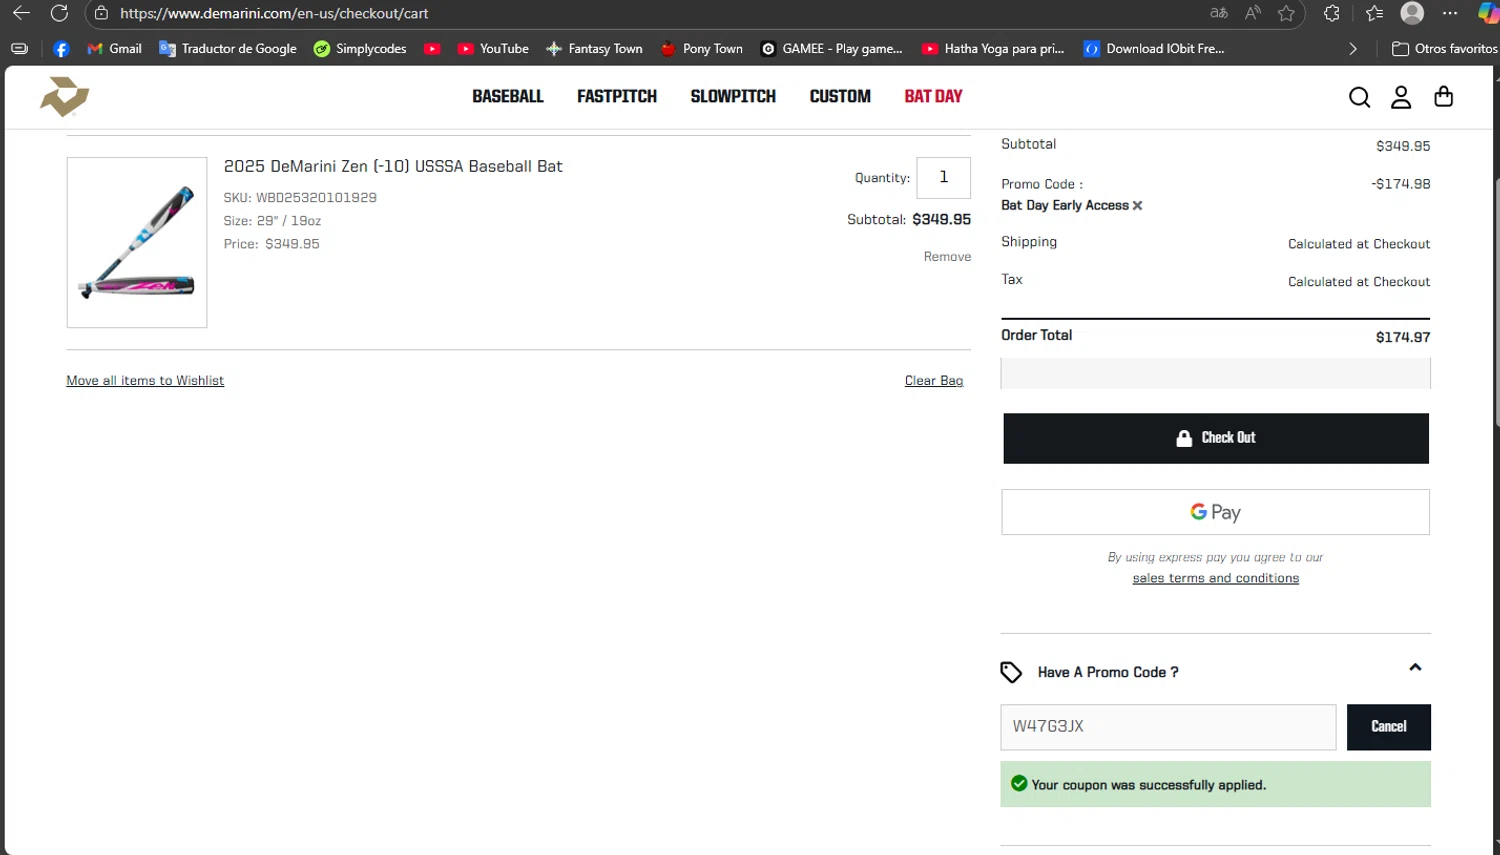Click the SKU WBD25320101929 text
This screenshot has height=855, width=1500.
[x=300, y=198]
